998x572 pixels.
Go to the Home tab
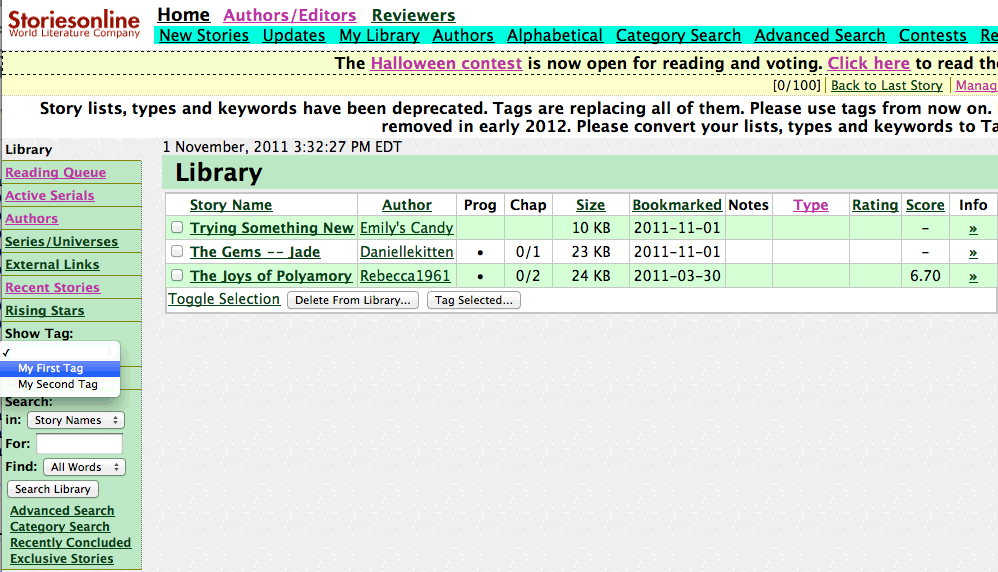183,15
